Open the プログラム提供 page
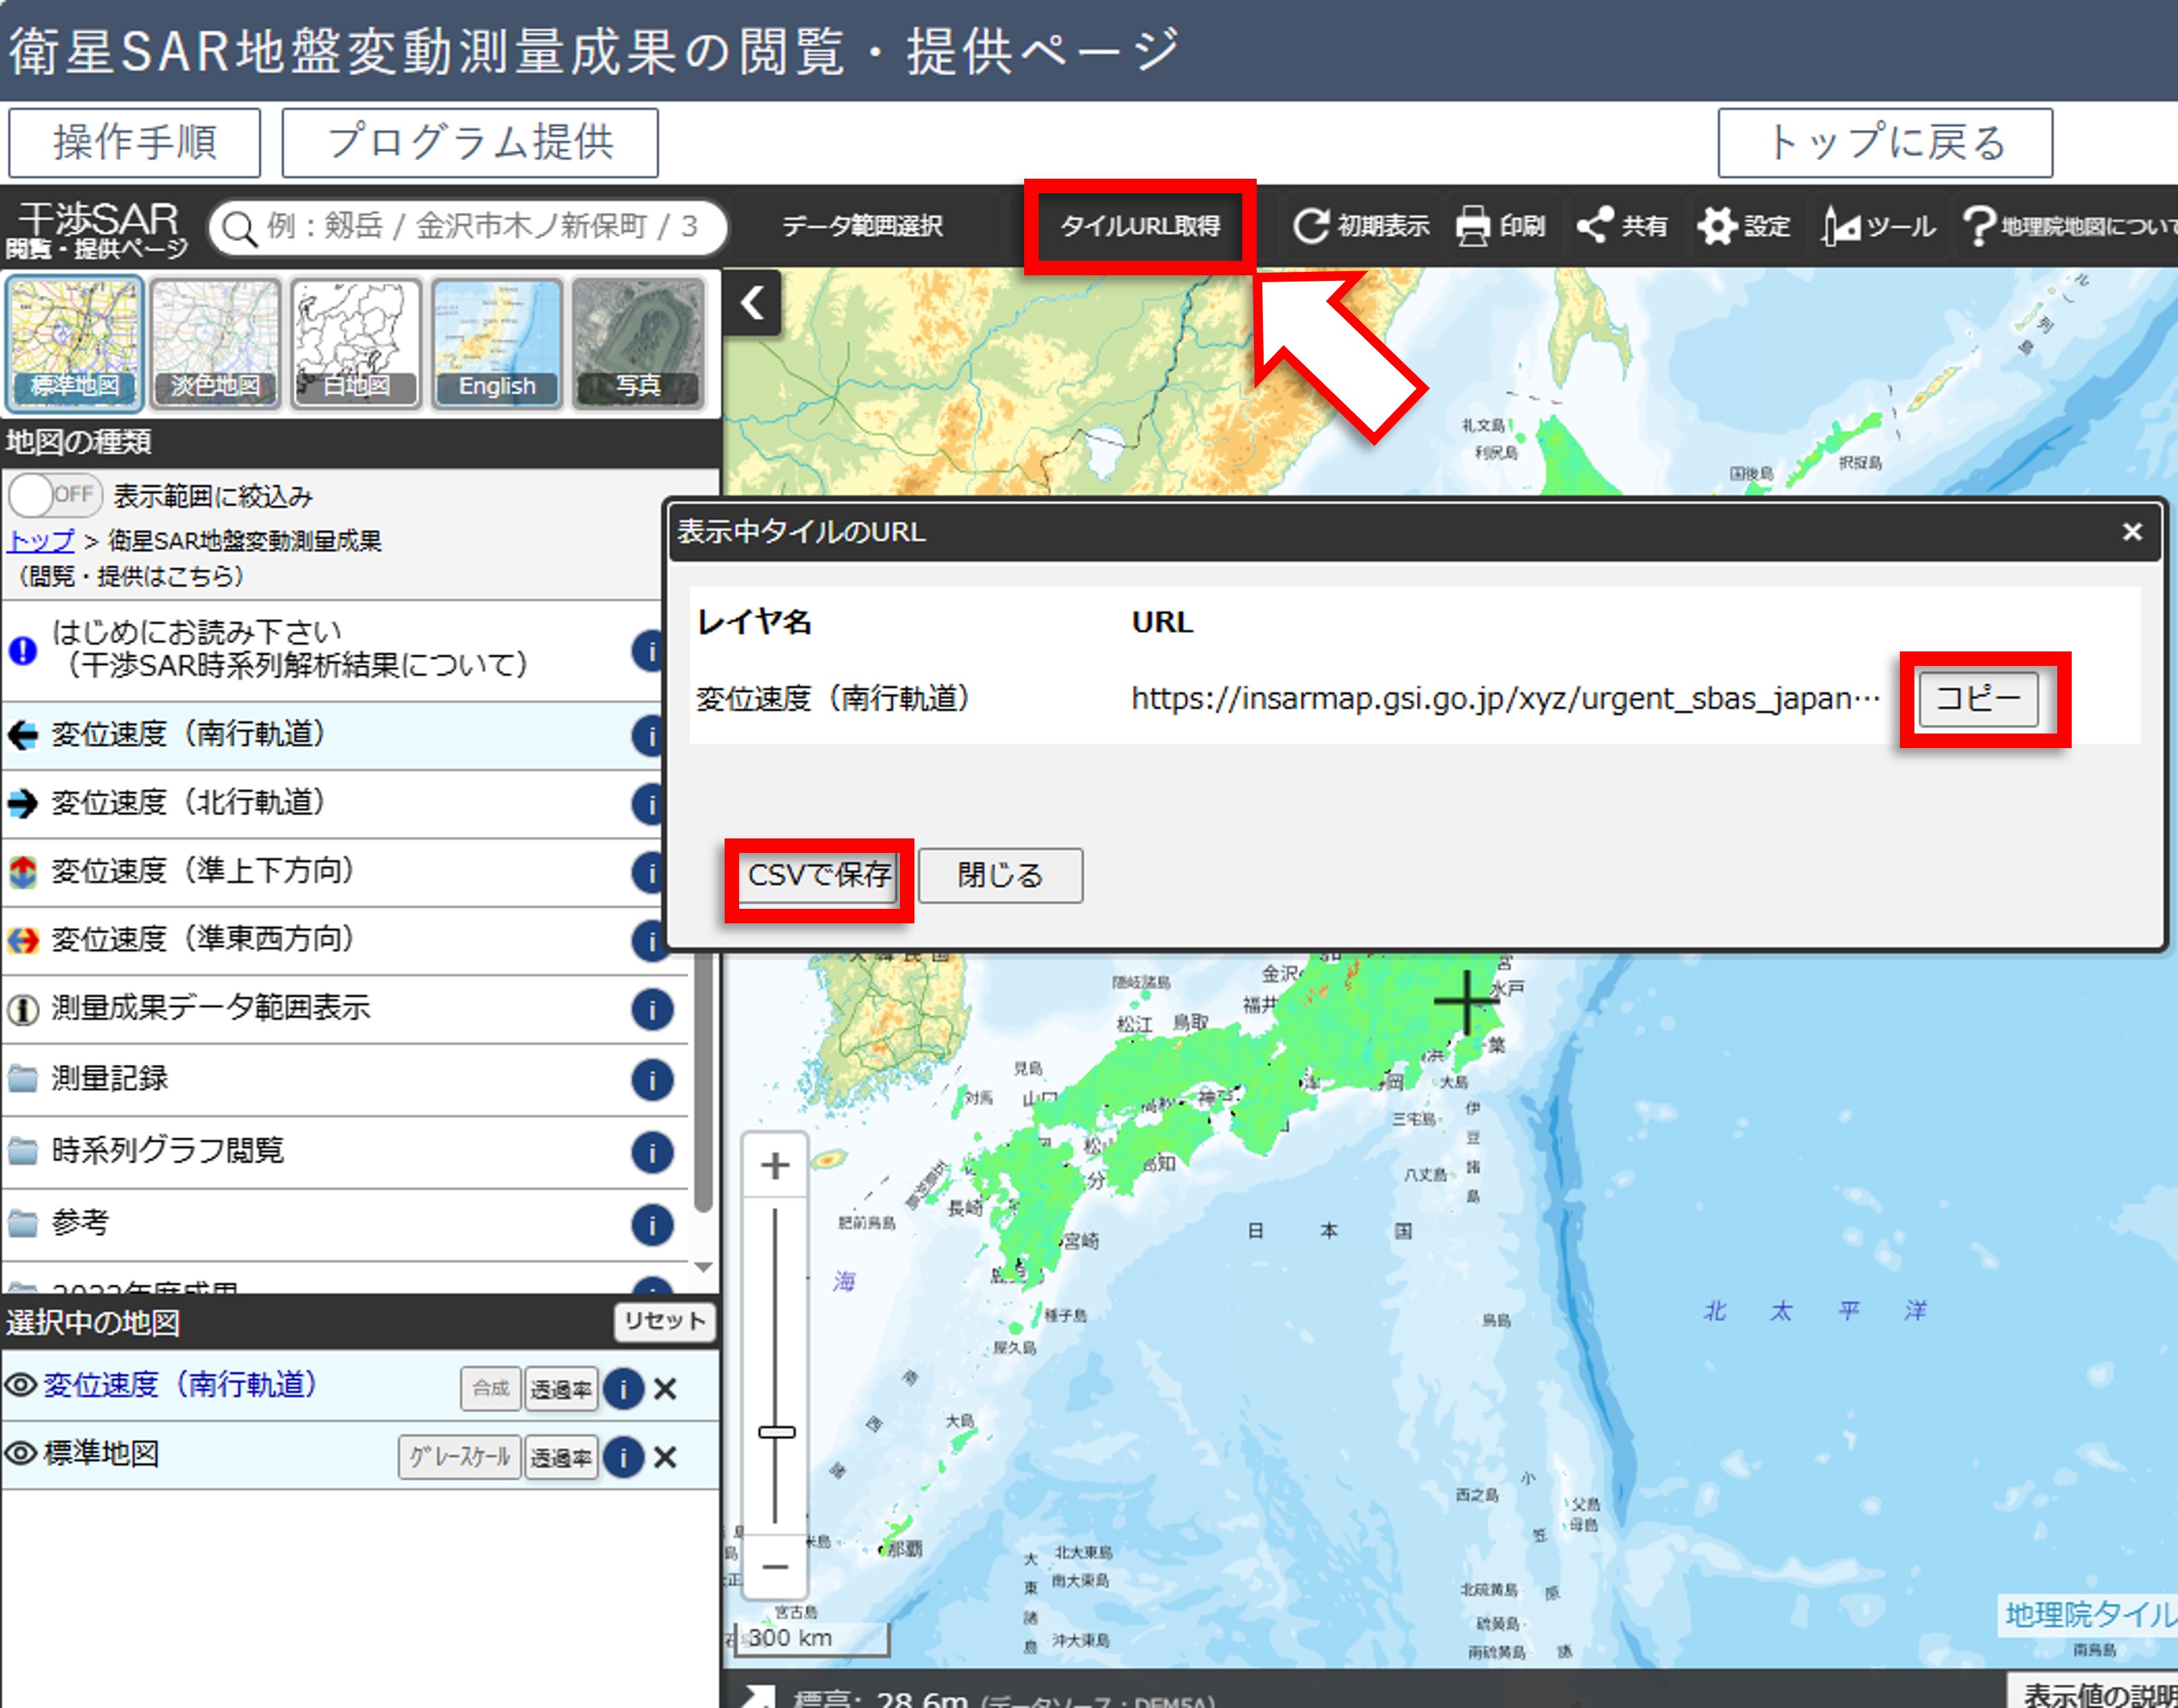Image resolution: width=2178 pixels, height=1708 pixels. 469,143
